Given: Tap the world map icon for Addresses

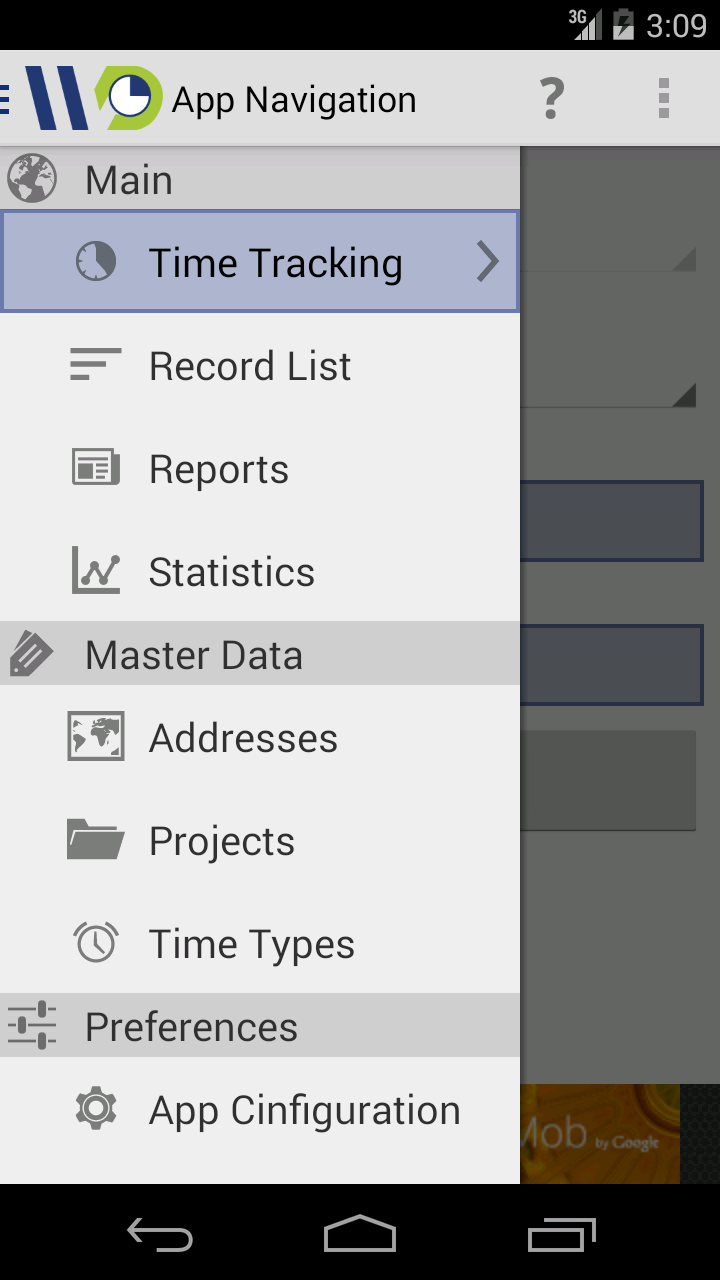Looking at the screenshot, I should point(96,737).
